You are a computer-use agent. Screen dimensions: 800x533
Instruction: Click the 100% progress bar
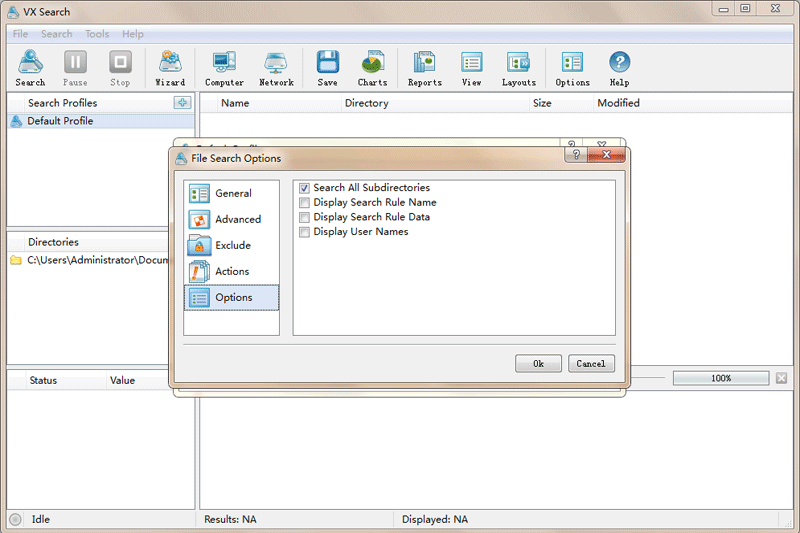click(720, 379)
